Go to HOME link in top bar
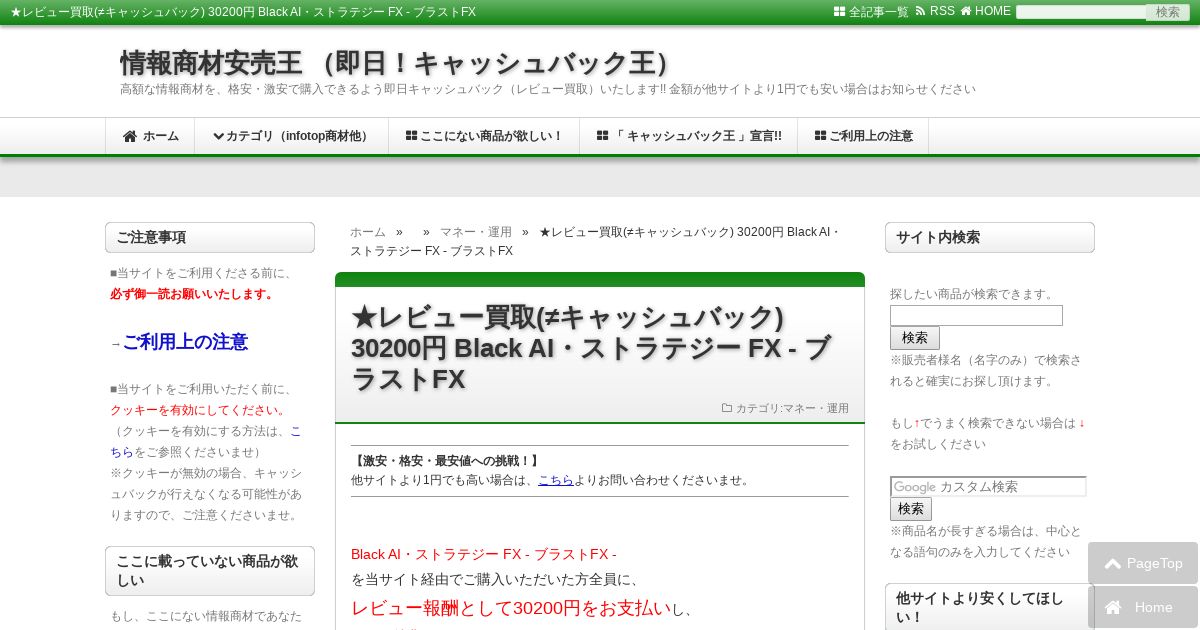 click(x=993, y=11)
